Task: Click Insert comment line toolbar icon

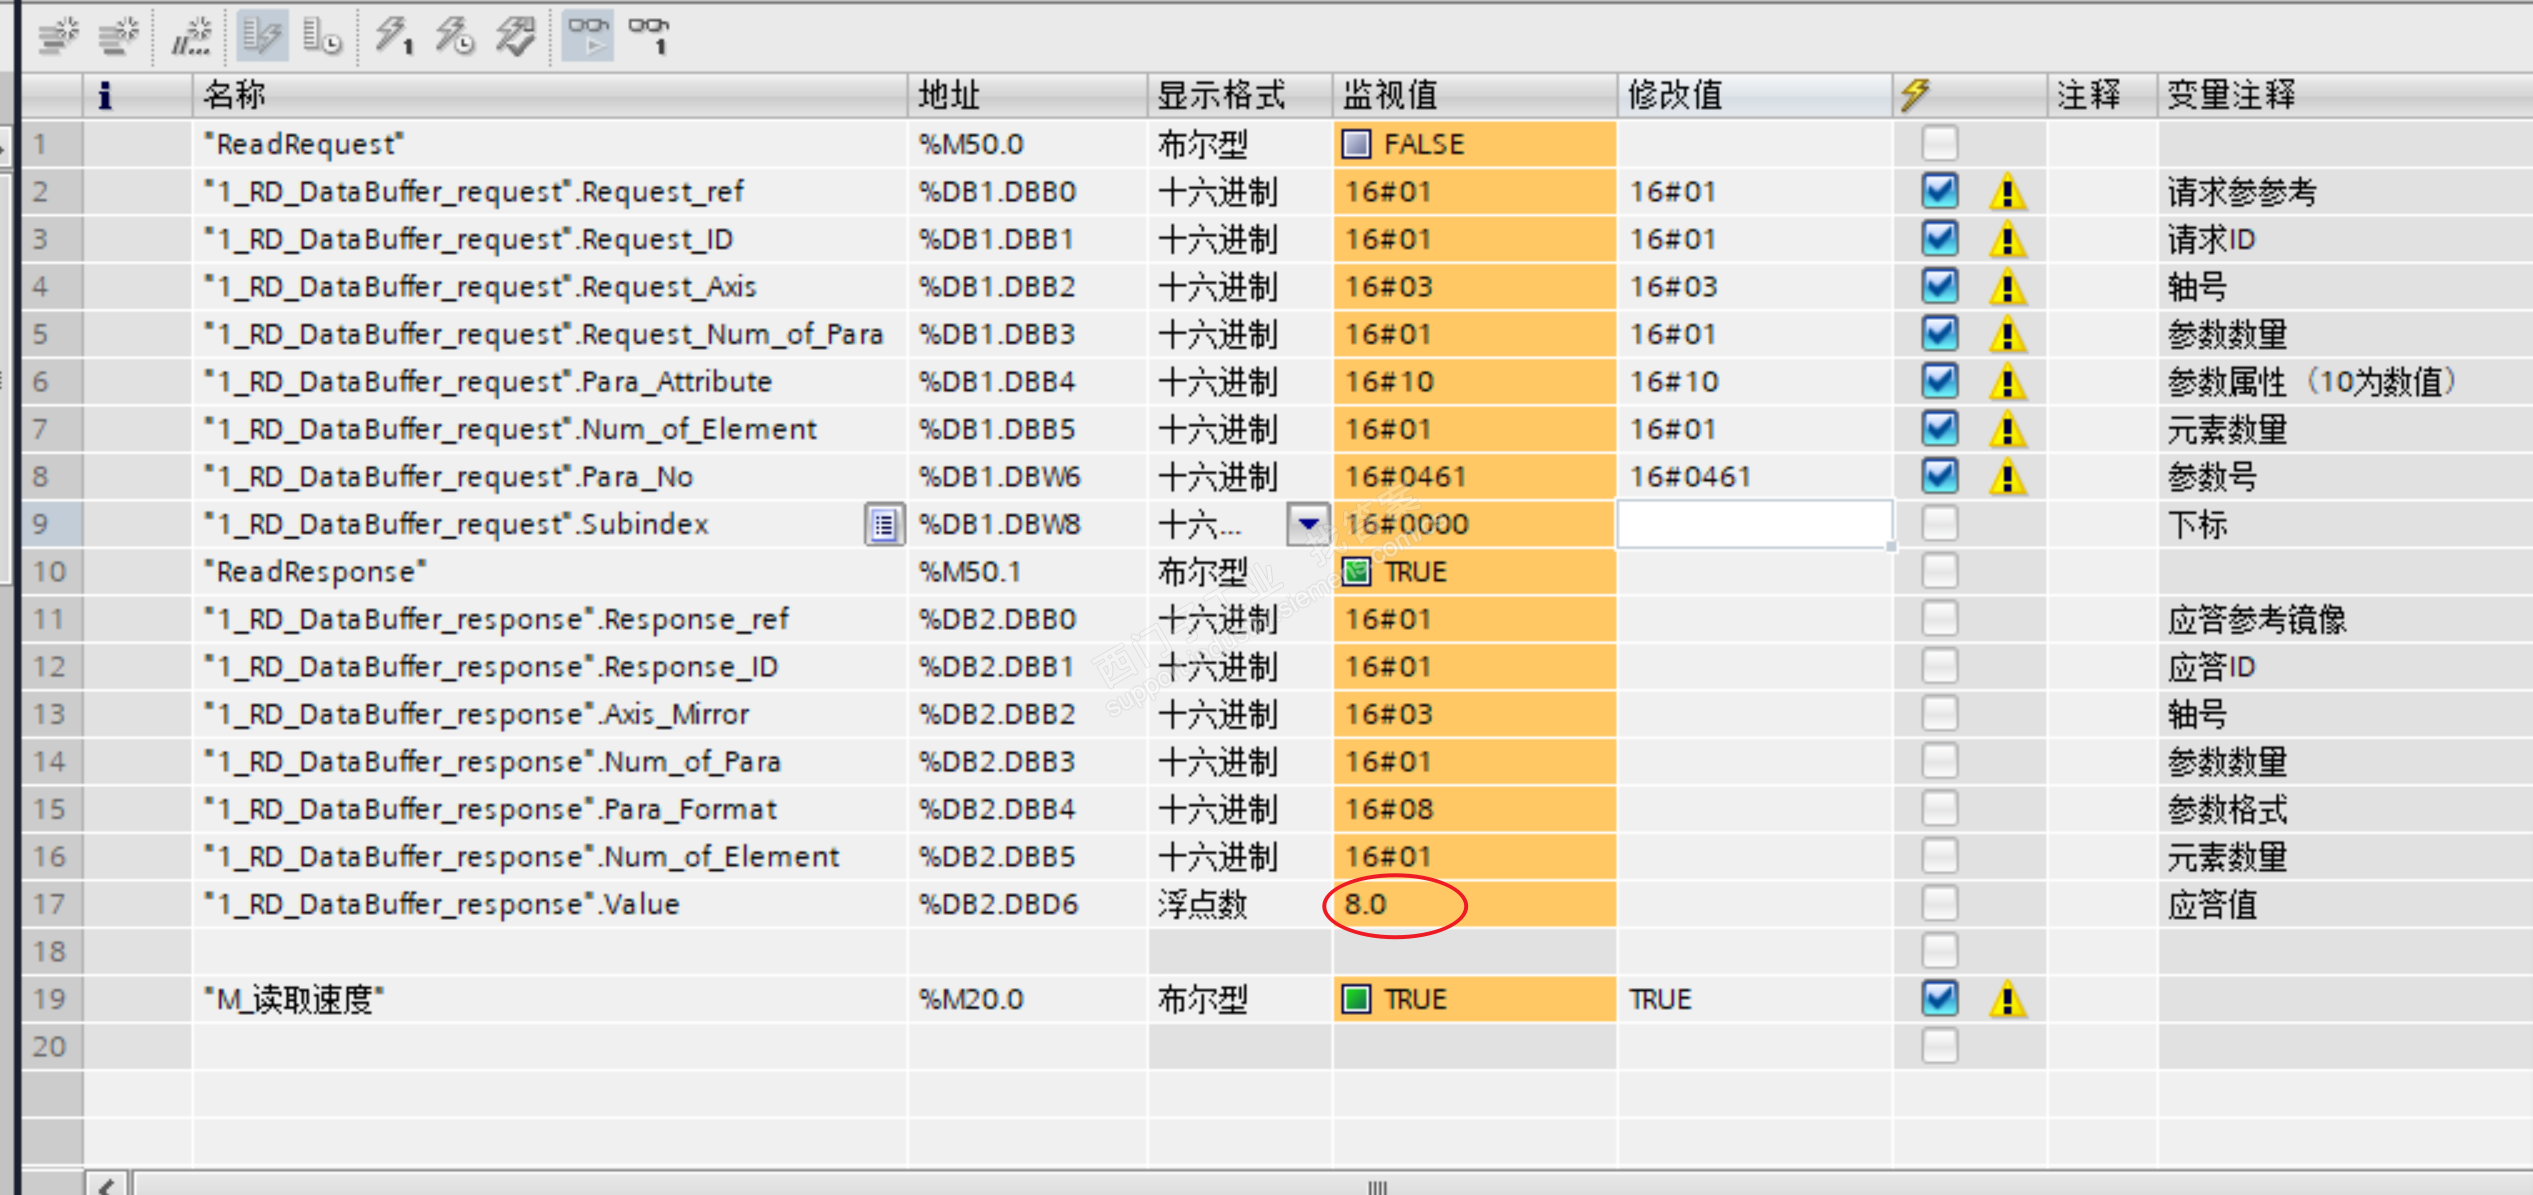Action: click(x=189, y=37)
